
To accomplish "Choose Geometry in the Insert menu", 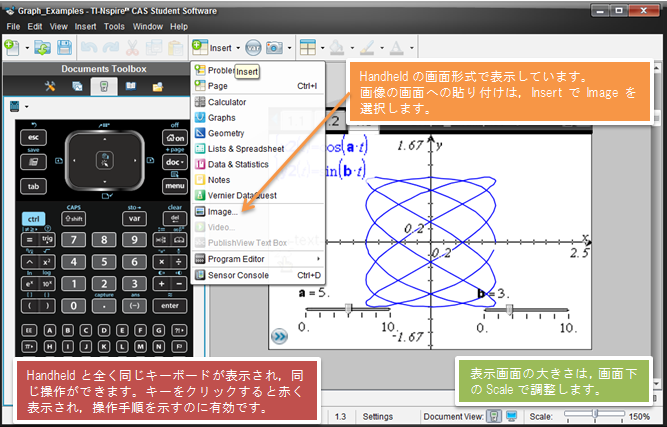I will coord(257,133).
